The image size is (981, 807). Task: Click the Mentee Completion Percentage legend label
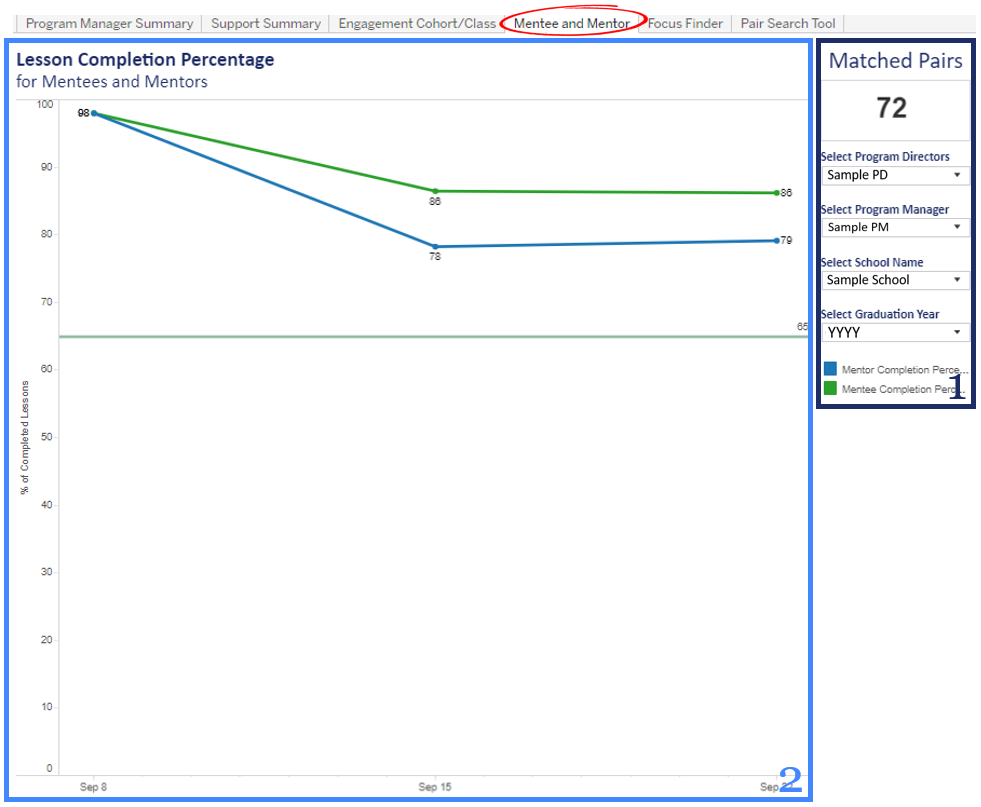coord(904,389)
